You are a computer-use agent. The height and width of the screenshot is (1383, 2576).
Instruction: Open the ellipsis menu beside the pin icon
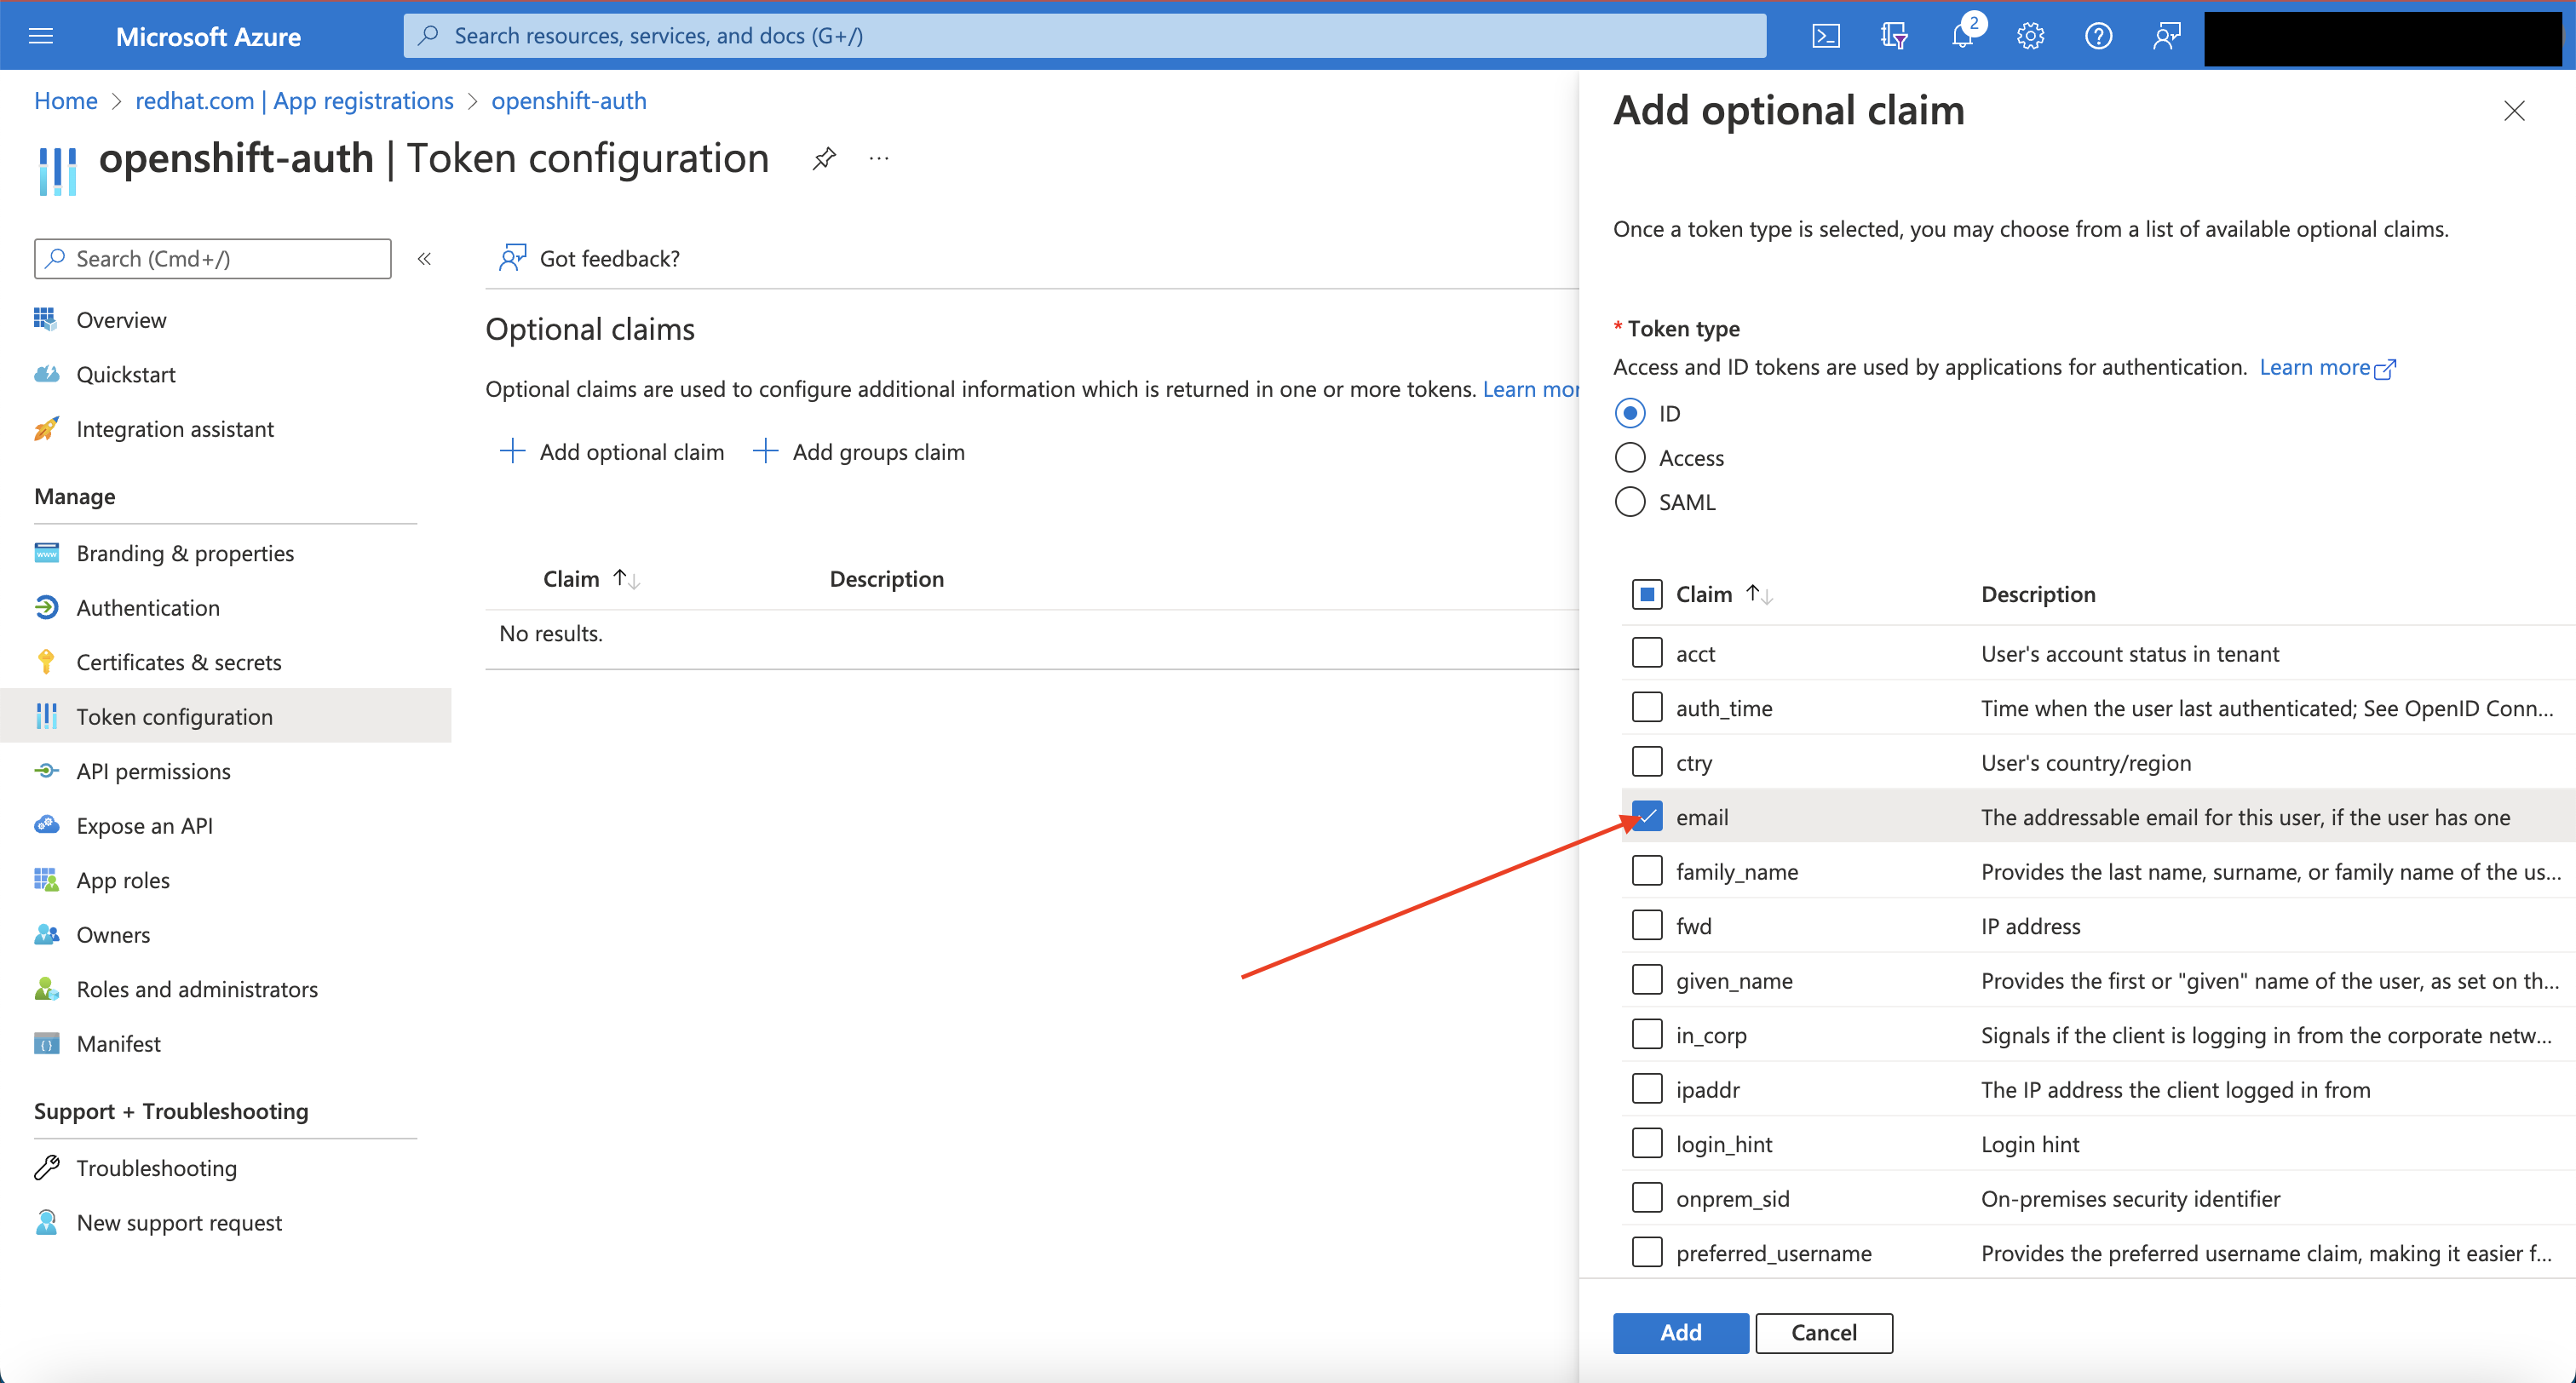878,157
